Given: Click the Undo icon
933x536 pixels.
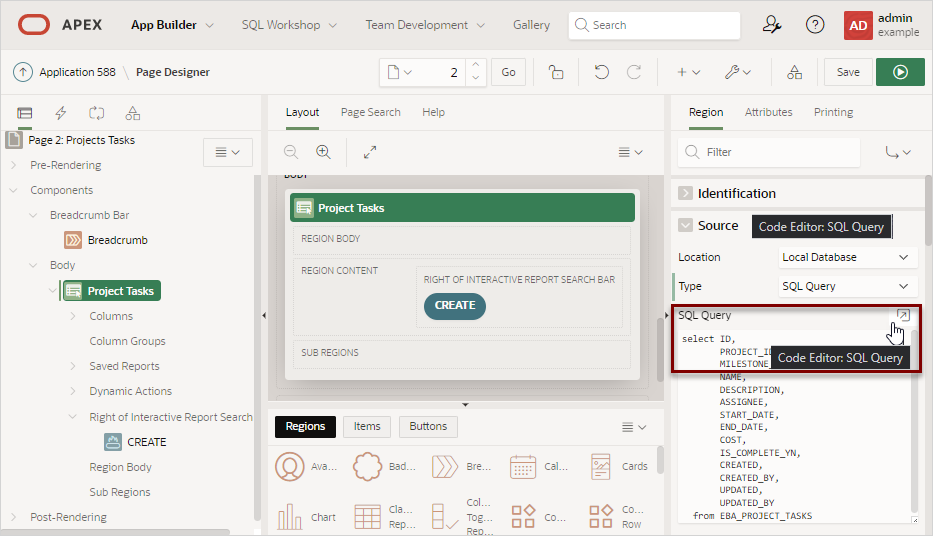Looking at the screenshot, I should [602, 72].
